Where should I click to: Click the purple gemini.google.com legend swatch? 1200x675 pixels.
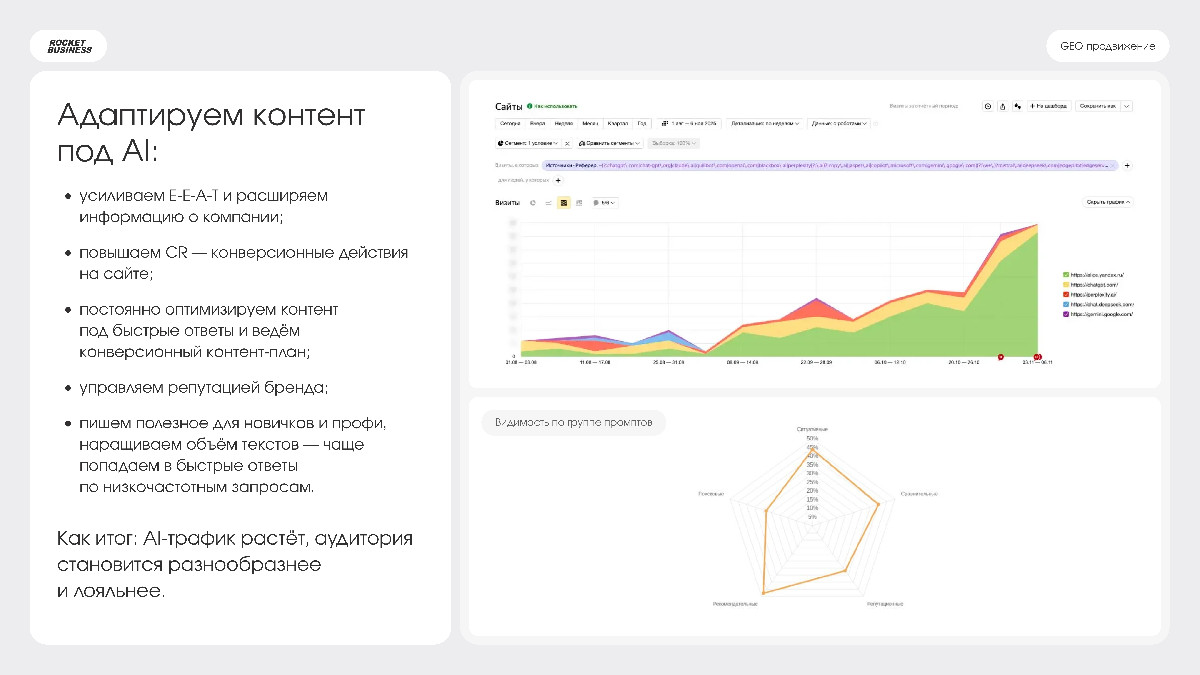1066,314
